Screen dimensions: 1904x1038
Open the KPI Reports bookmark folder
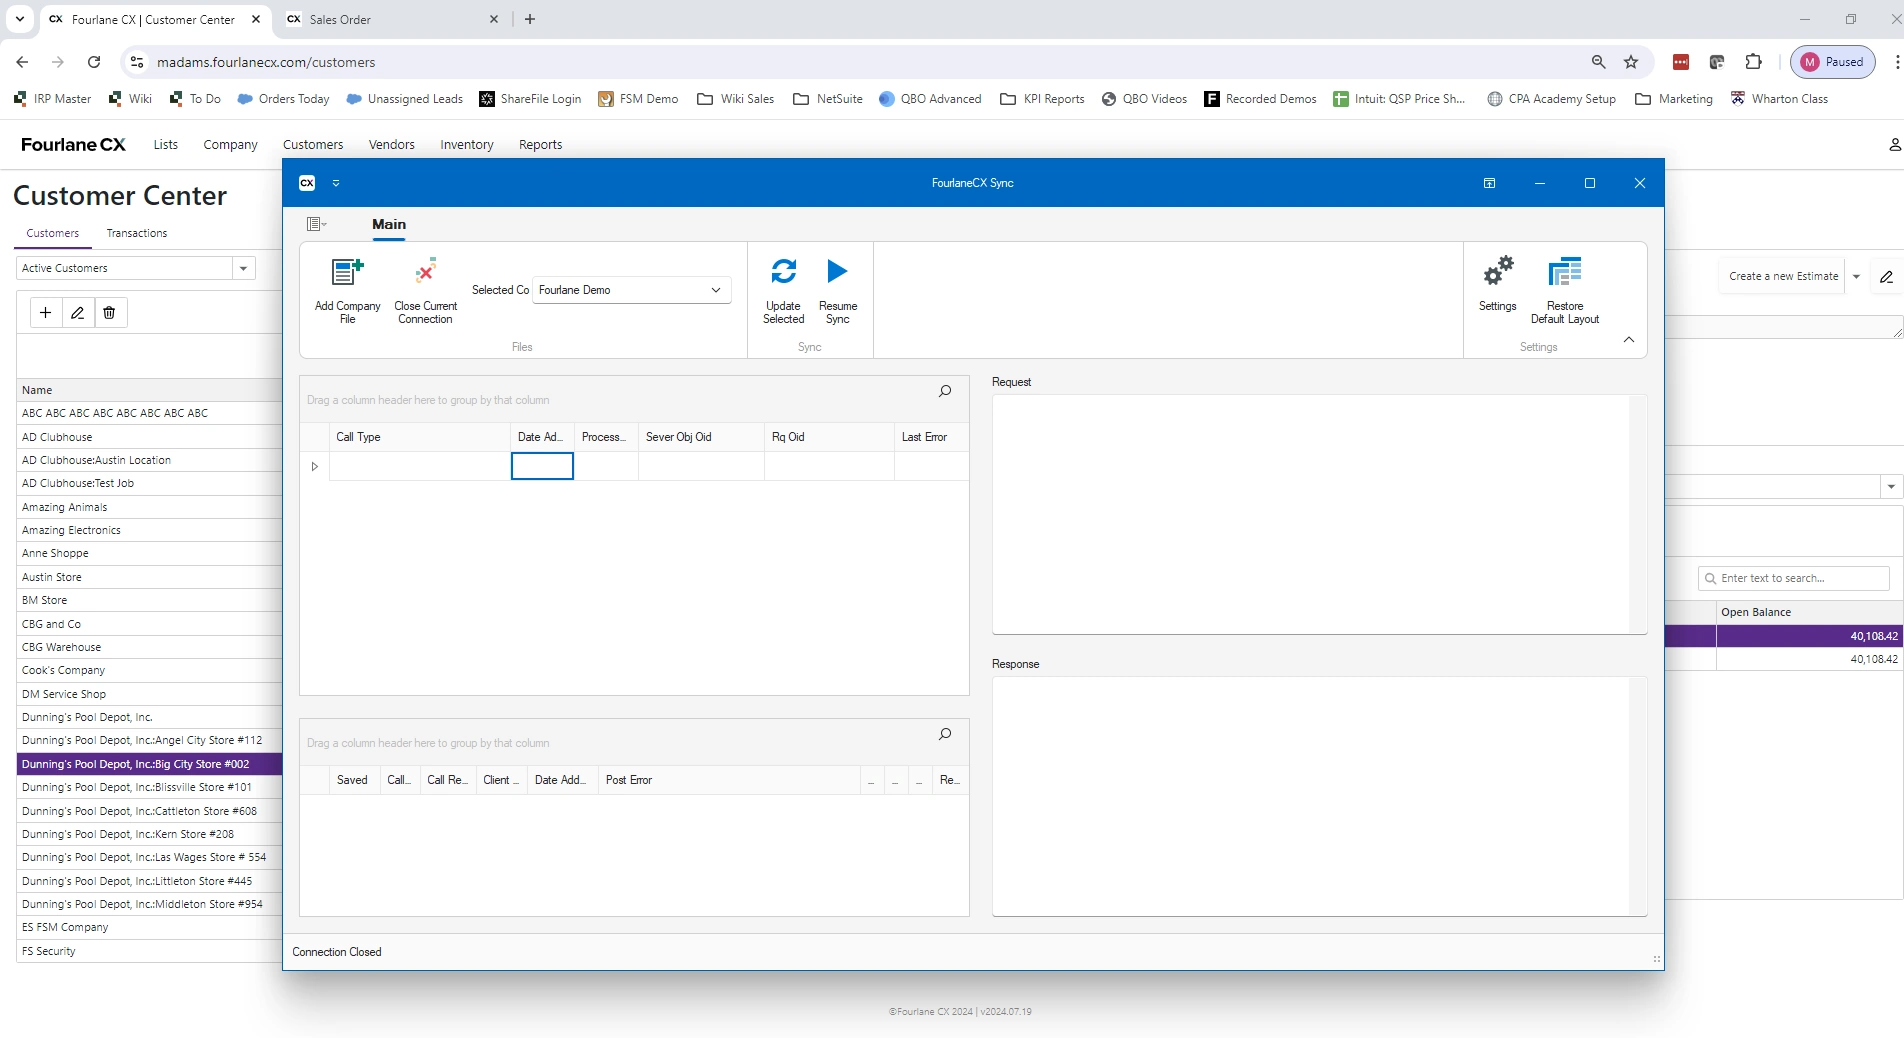click(x=1042, y=99)
